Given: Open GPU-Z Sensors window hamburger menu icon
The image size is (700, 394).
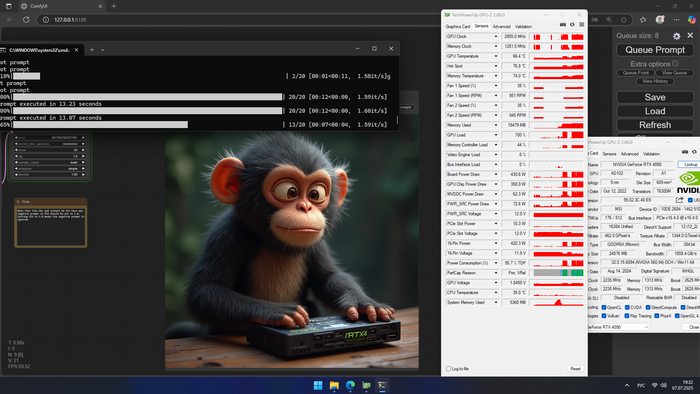Looking at the screenshot, I should pos(581,25).
